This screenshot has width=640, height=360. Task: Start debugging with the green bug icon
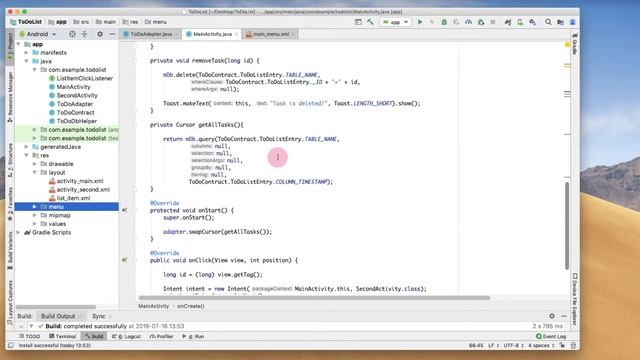444,22
